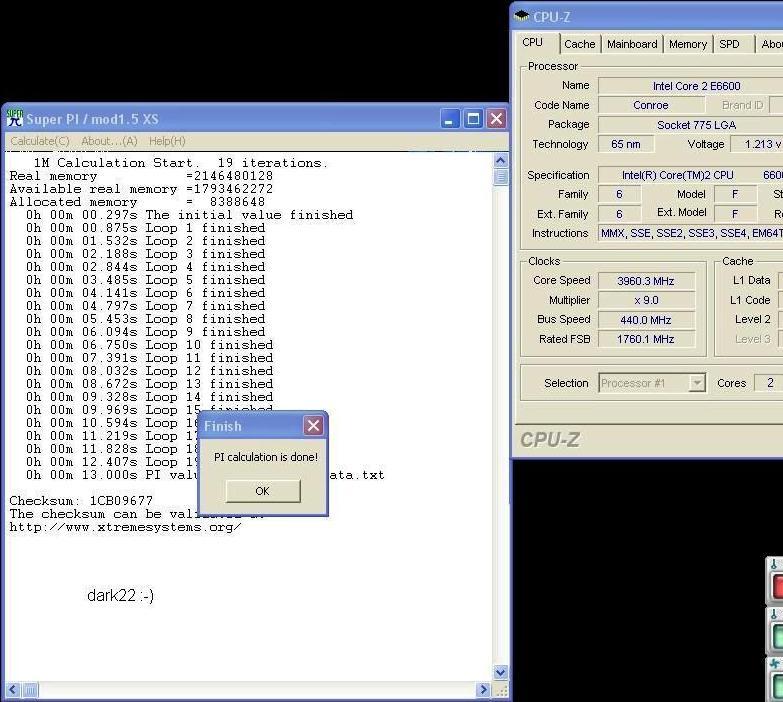Click 'The initial value finished' line
Screen dimensions: 783x702
[x=190, y=215]
